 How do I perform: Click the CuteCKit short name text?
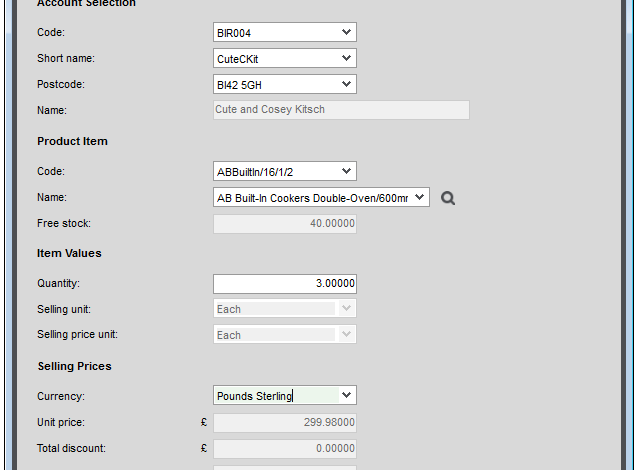[238, 60]
